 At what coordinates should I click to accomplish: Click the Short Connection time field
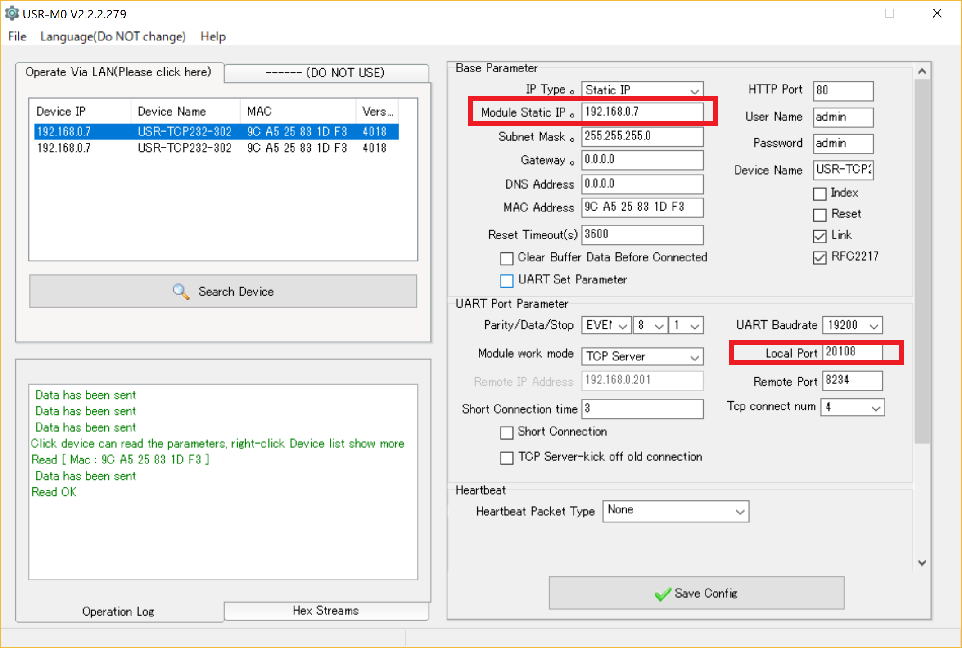(x=642, y=409)
